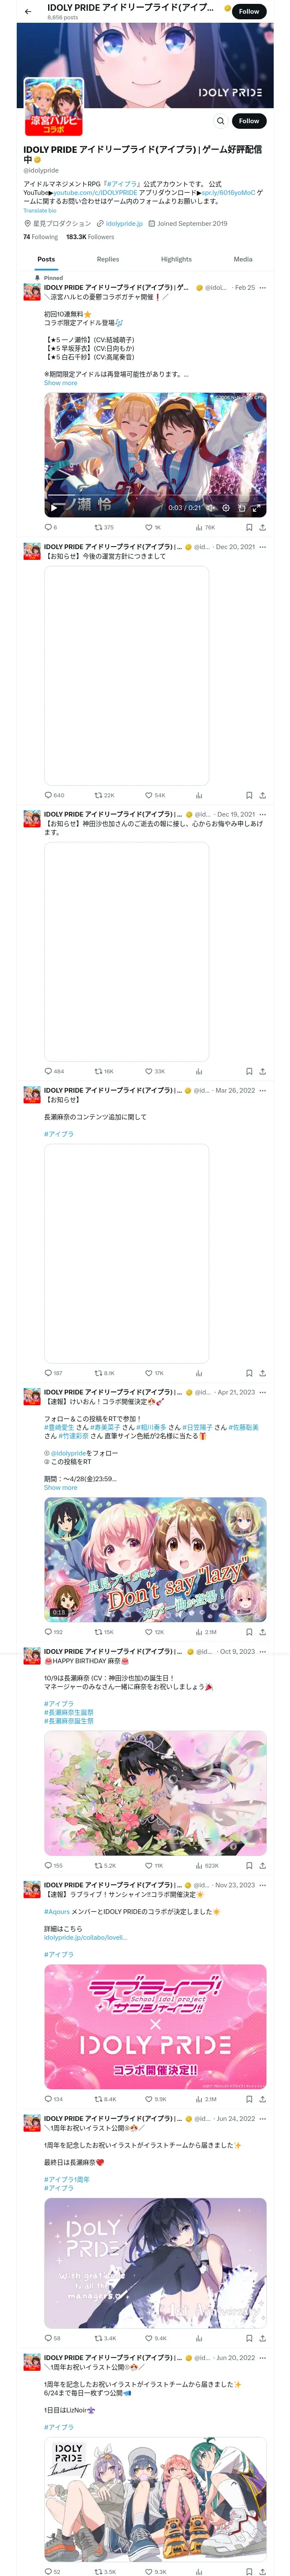This screenshot has width=290, height=2576.
Task: Search this profile using the magnifier icon
Action: click(x=221, y=121)
